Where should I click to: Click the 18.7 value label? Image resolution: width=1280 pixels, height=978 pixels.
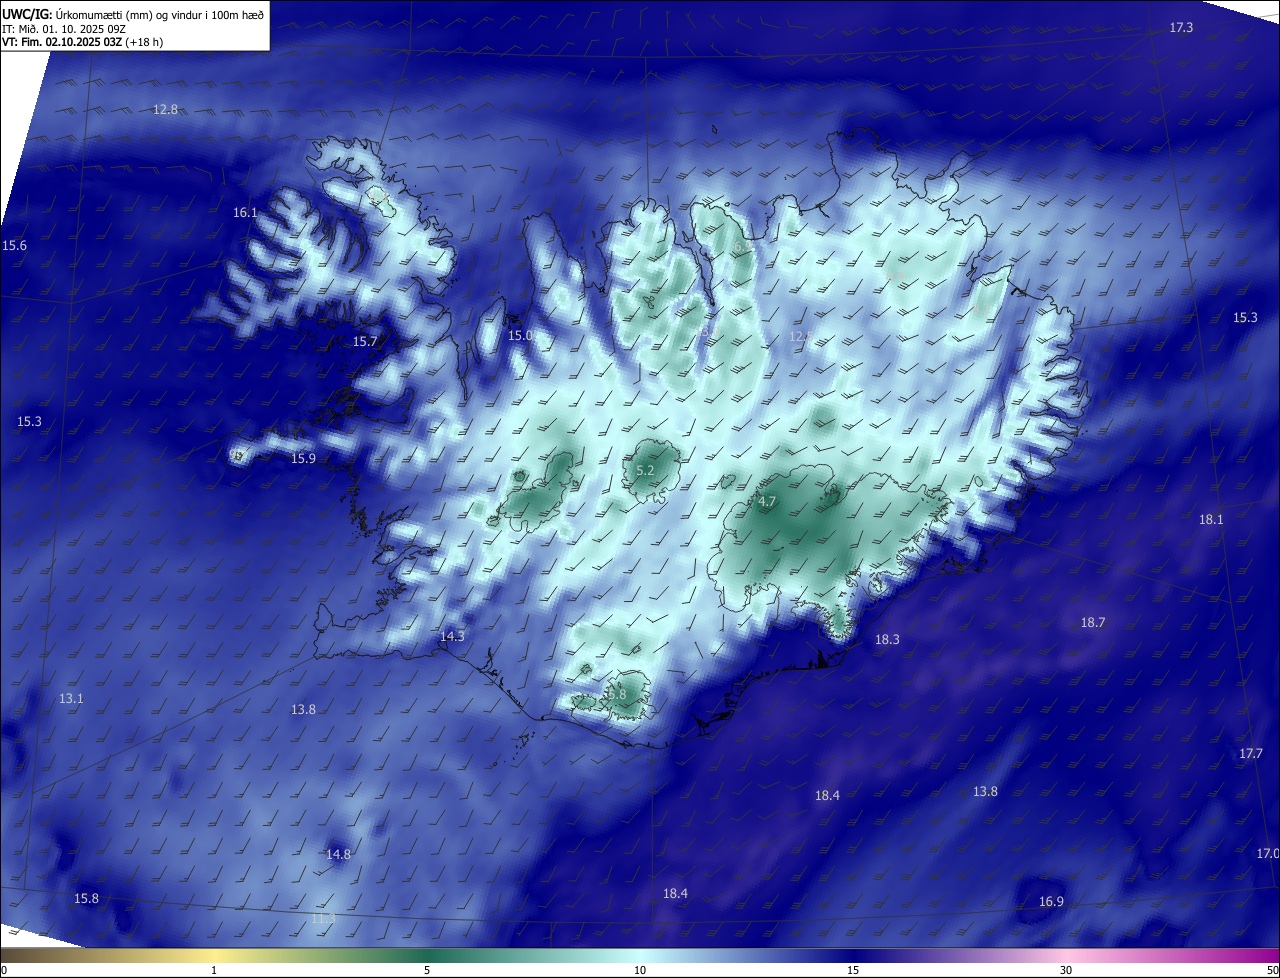coord(1093,623)
